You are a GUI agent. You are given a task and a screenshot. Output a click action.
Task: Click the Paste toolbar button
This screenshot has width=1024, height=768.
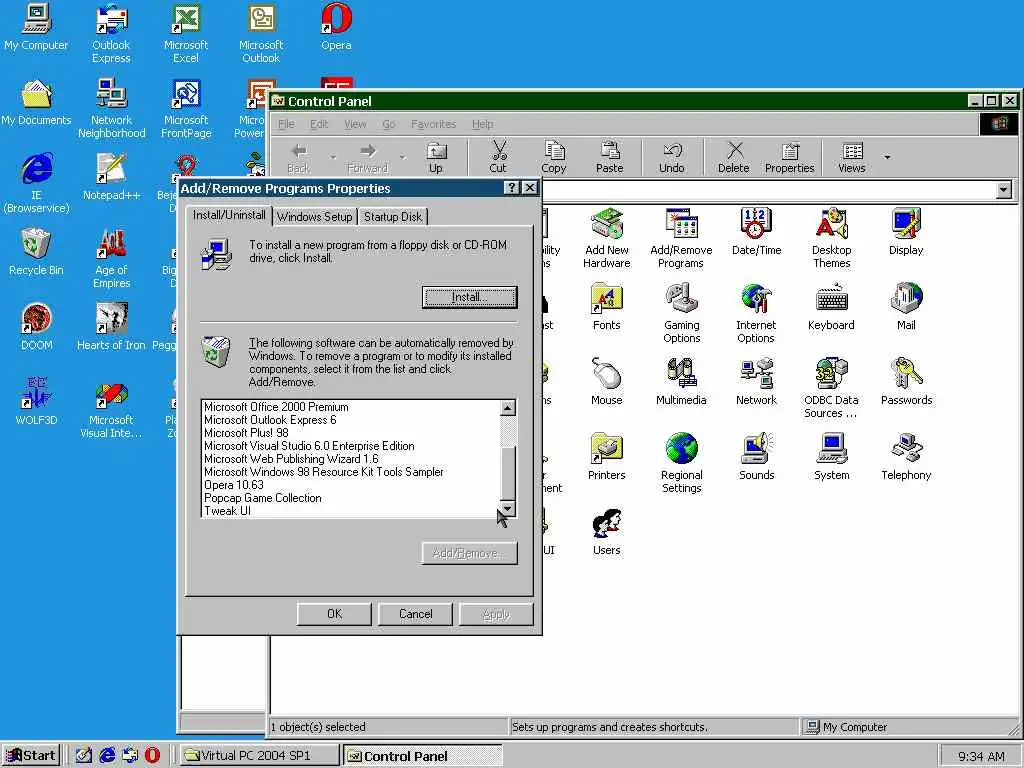(x=609, y=158)
